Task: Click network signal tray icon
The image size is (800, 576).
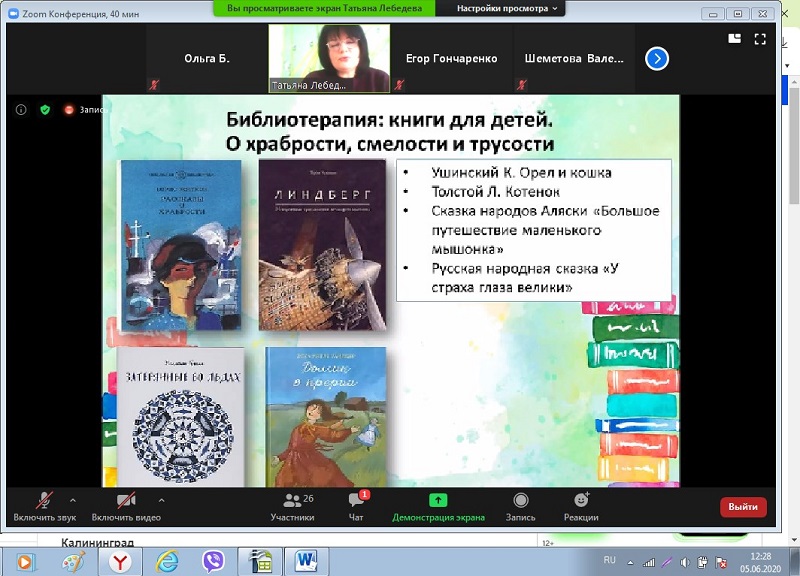Action: coord(649,563)
